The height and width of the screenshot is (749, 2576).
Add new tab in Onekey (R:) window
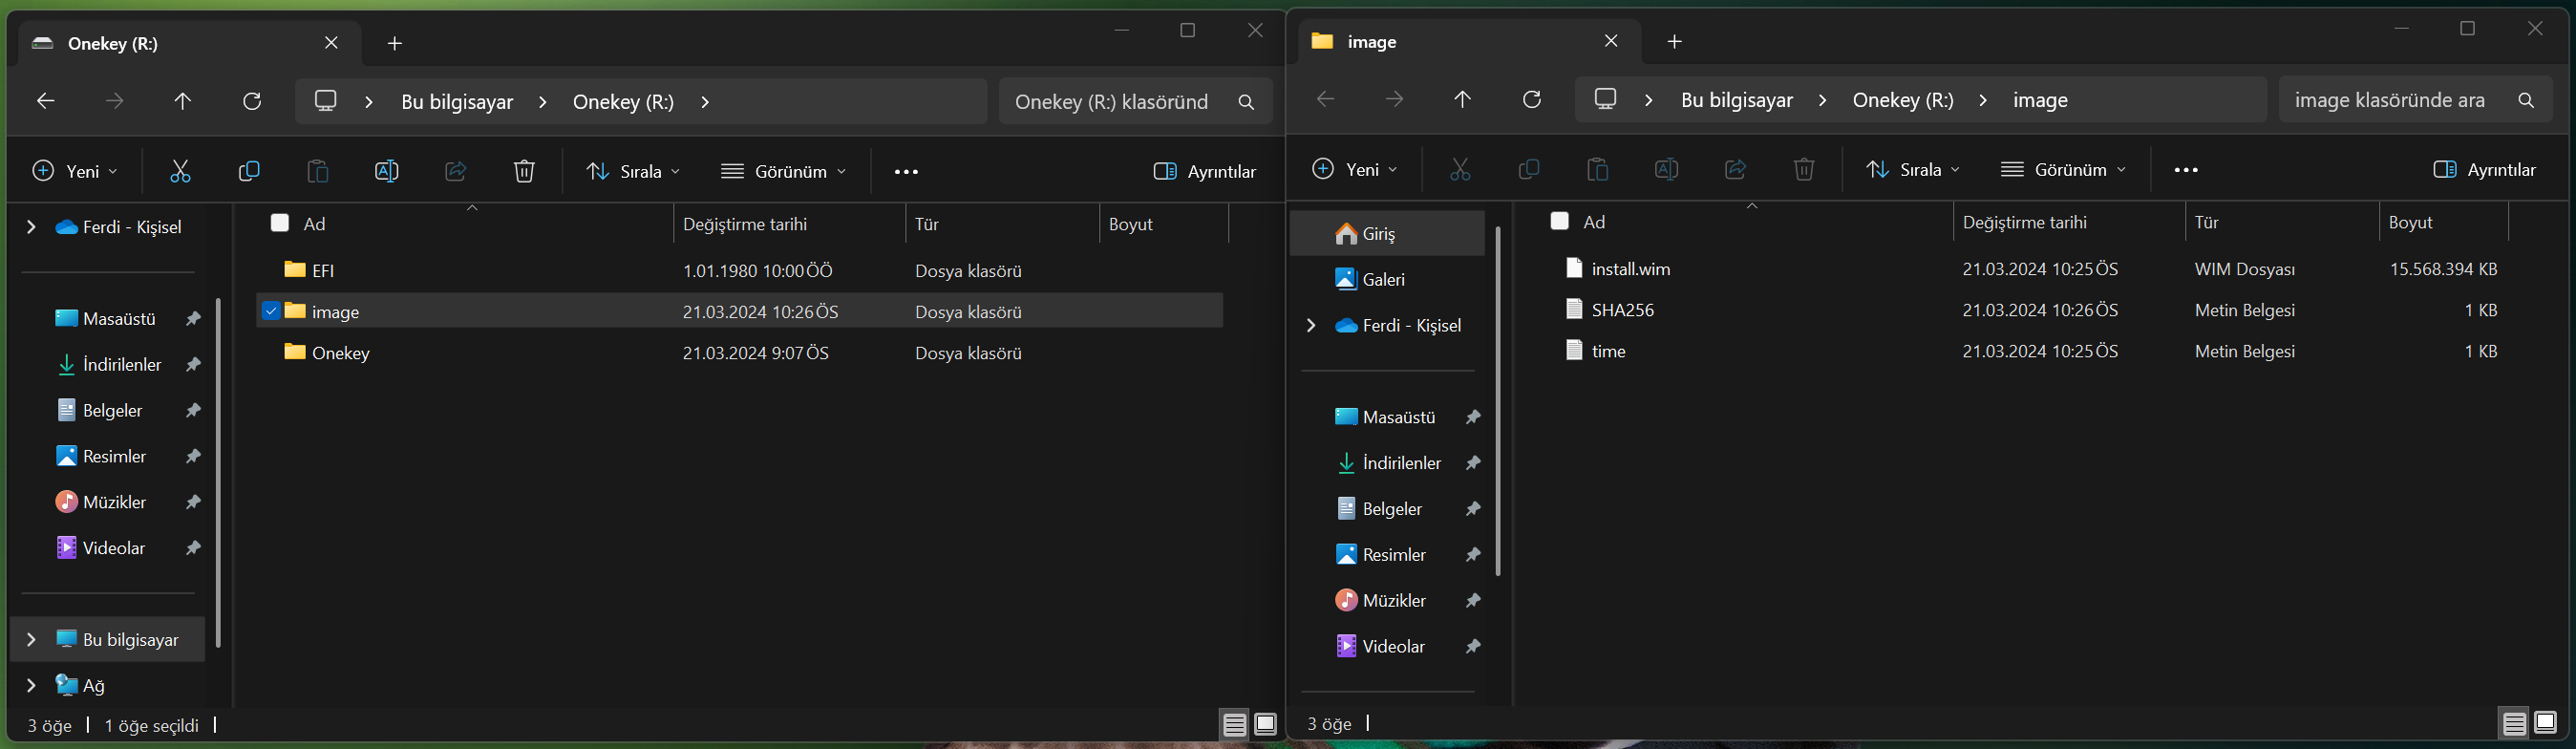tap(395, 43)
